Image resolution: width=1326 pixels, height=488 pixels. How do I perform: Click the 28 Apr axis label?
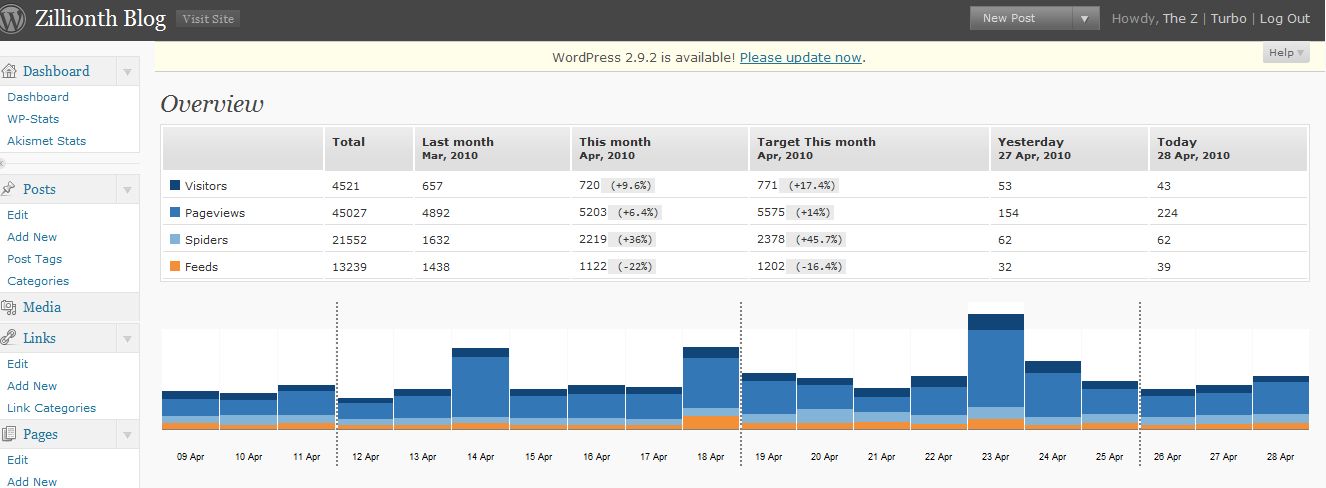(1280, 456)
